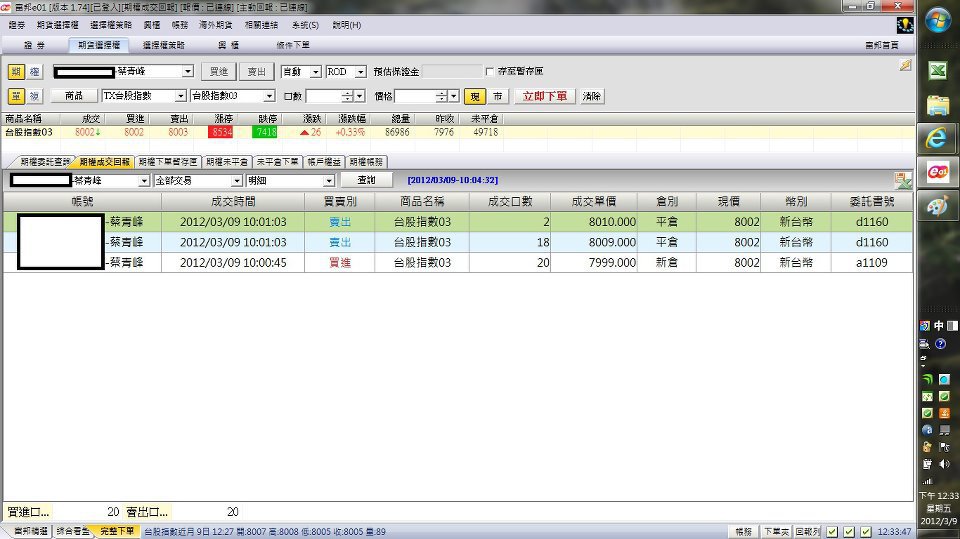Toggle 複 combination order button
Screen dimensions: 960x539
34,96
